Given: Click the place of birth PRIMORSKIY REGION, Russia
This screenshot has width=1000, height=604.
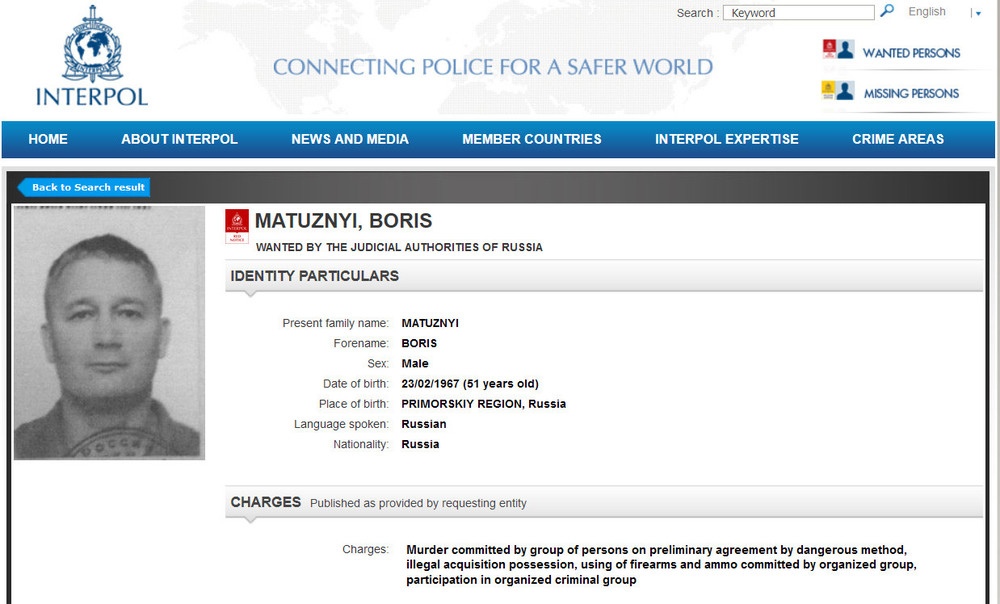Looking at the screenshot, I should pyautogui.click(x=483, y=404).
